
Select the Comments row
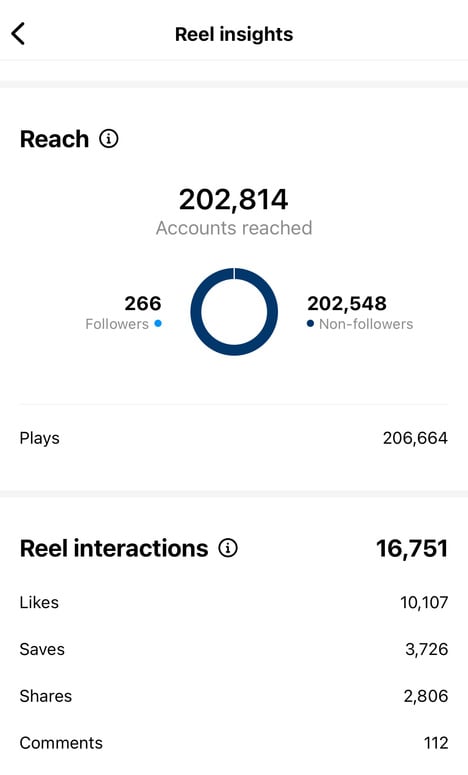[x=234, y=743]
